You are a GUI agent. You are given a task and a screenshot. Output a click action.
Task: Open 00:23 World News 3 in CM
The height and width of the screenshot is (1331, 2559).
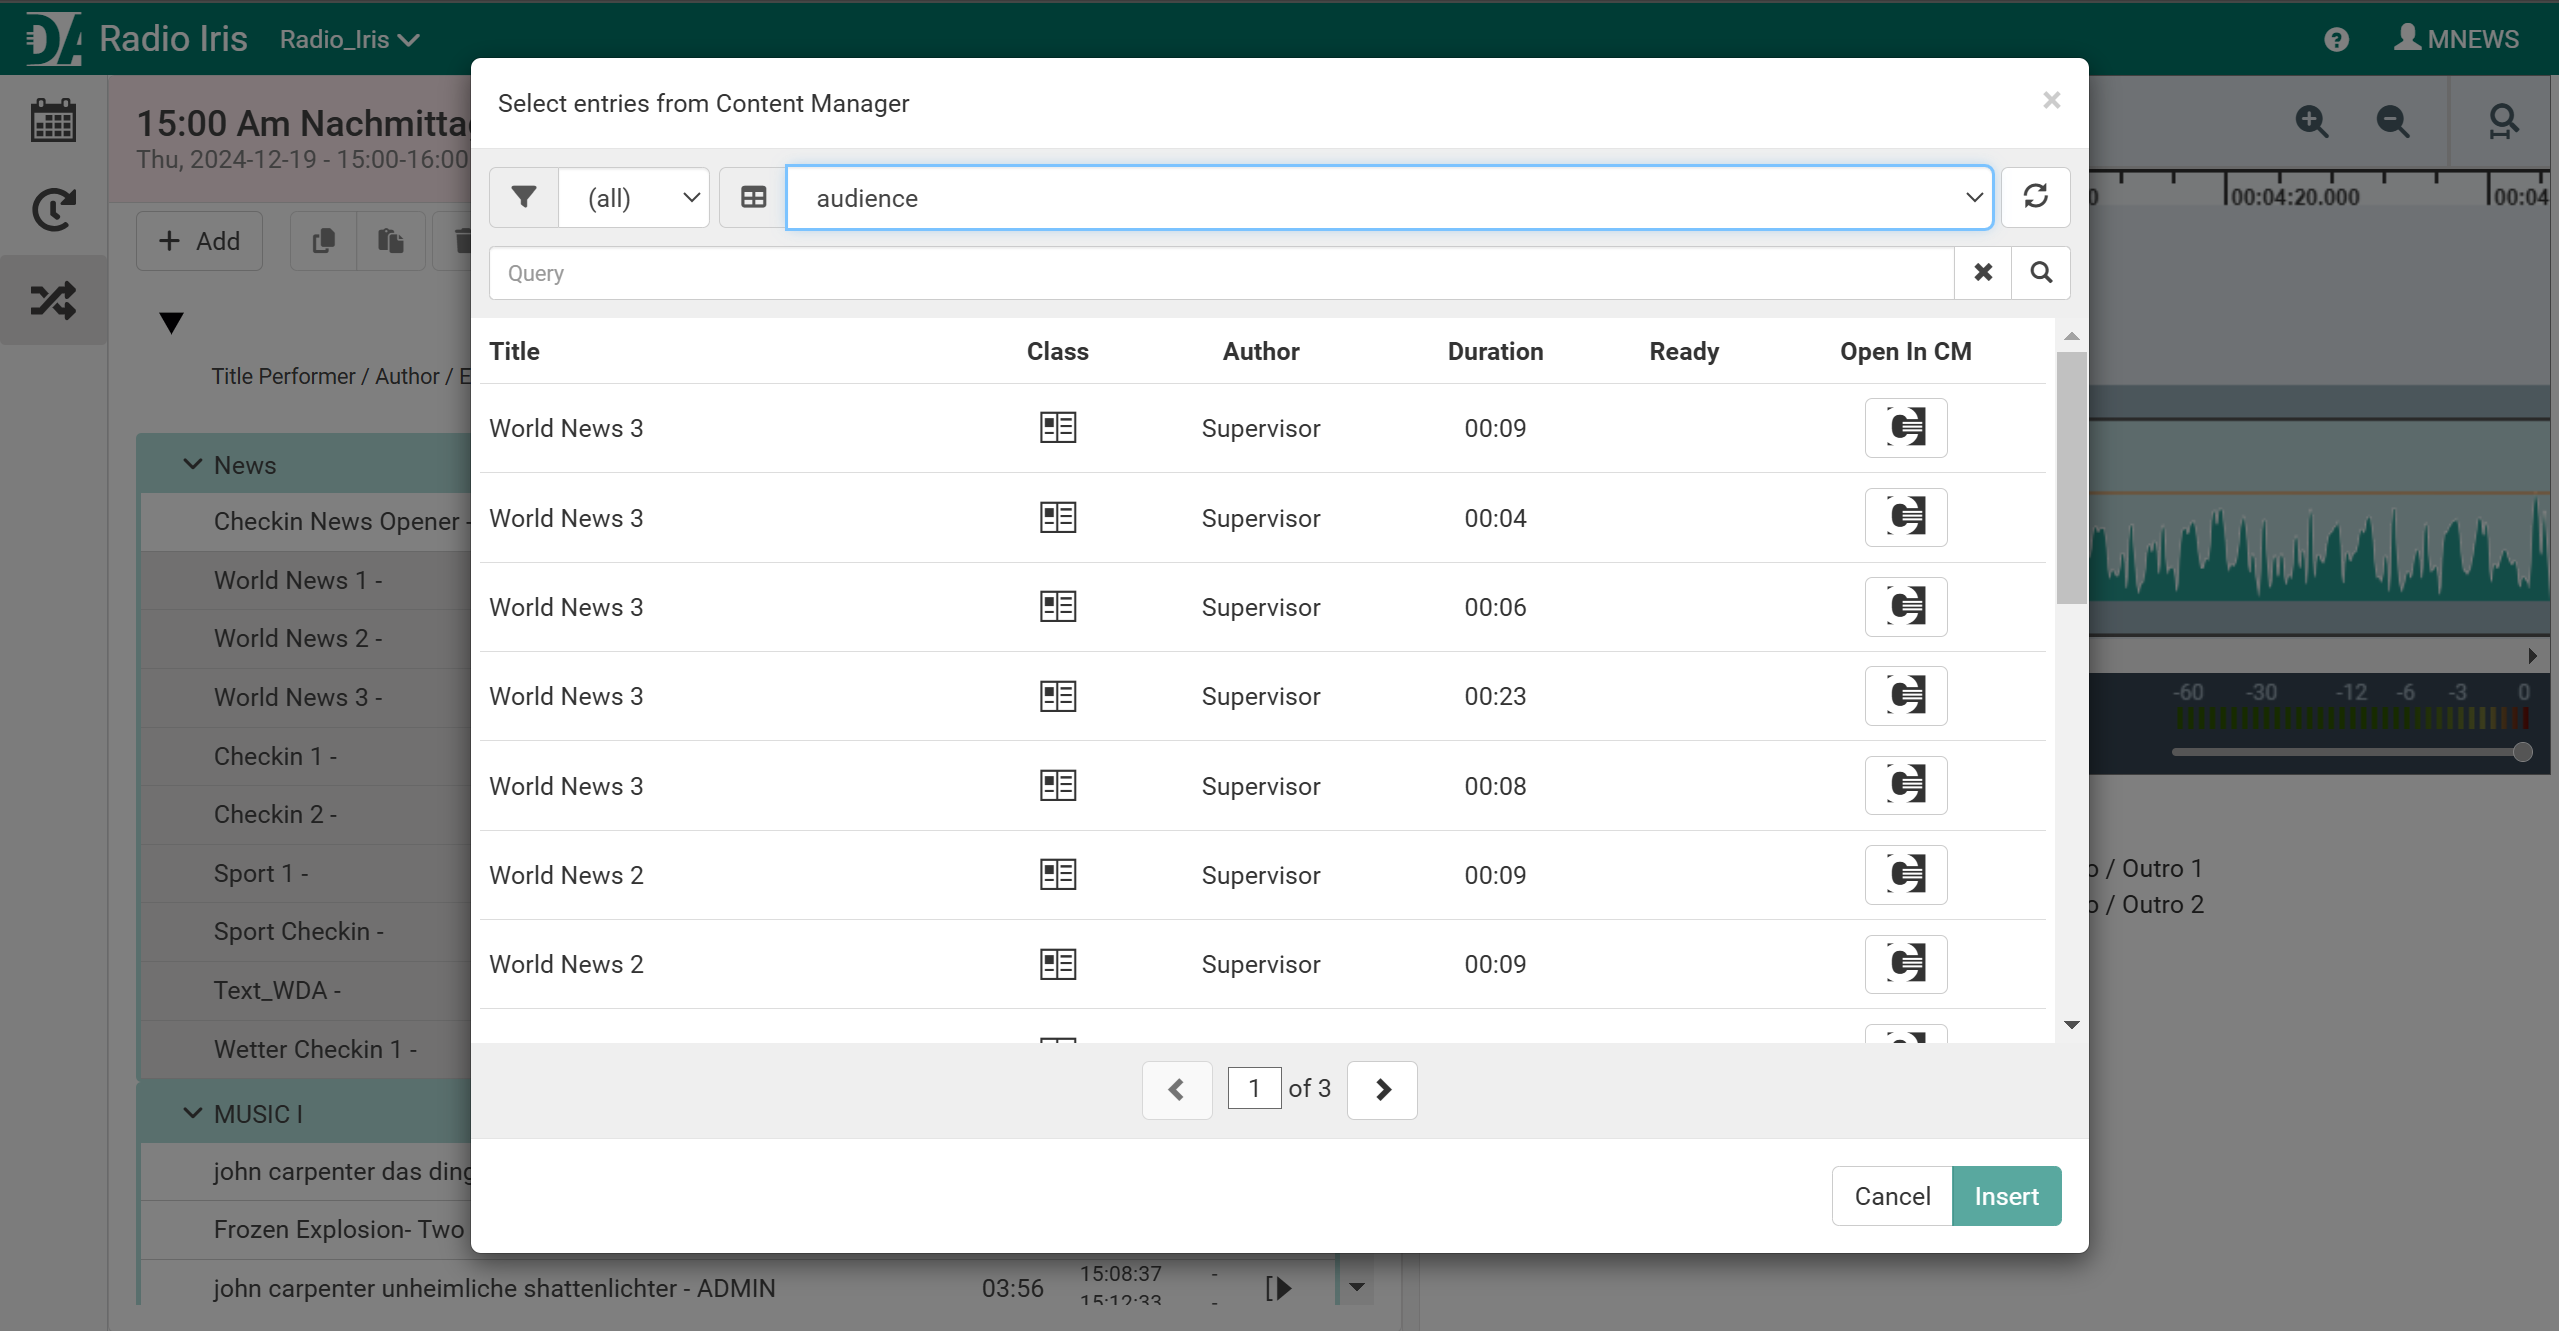[1905, 695]
